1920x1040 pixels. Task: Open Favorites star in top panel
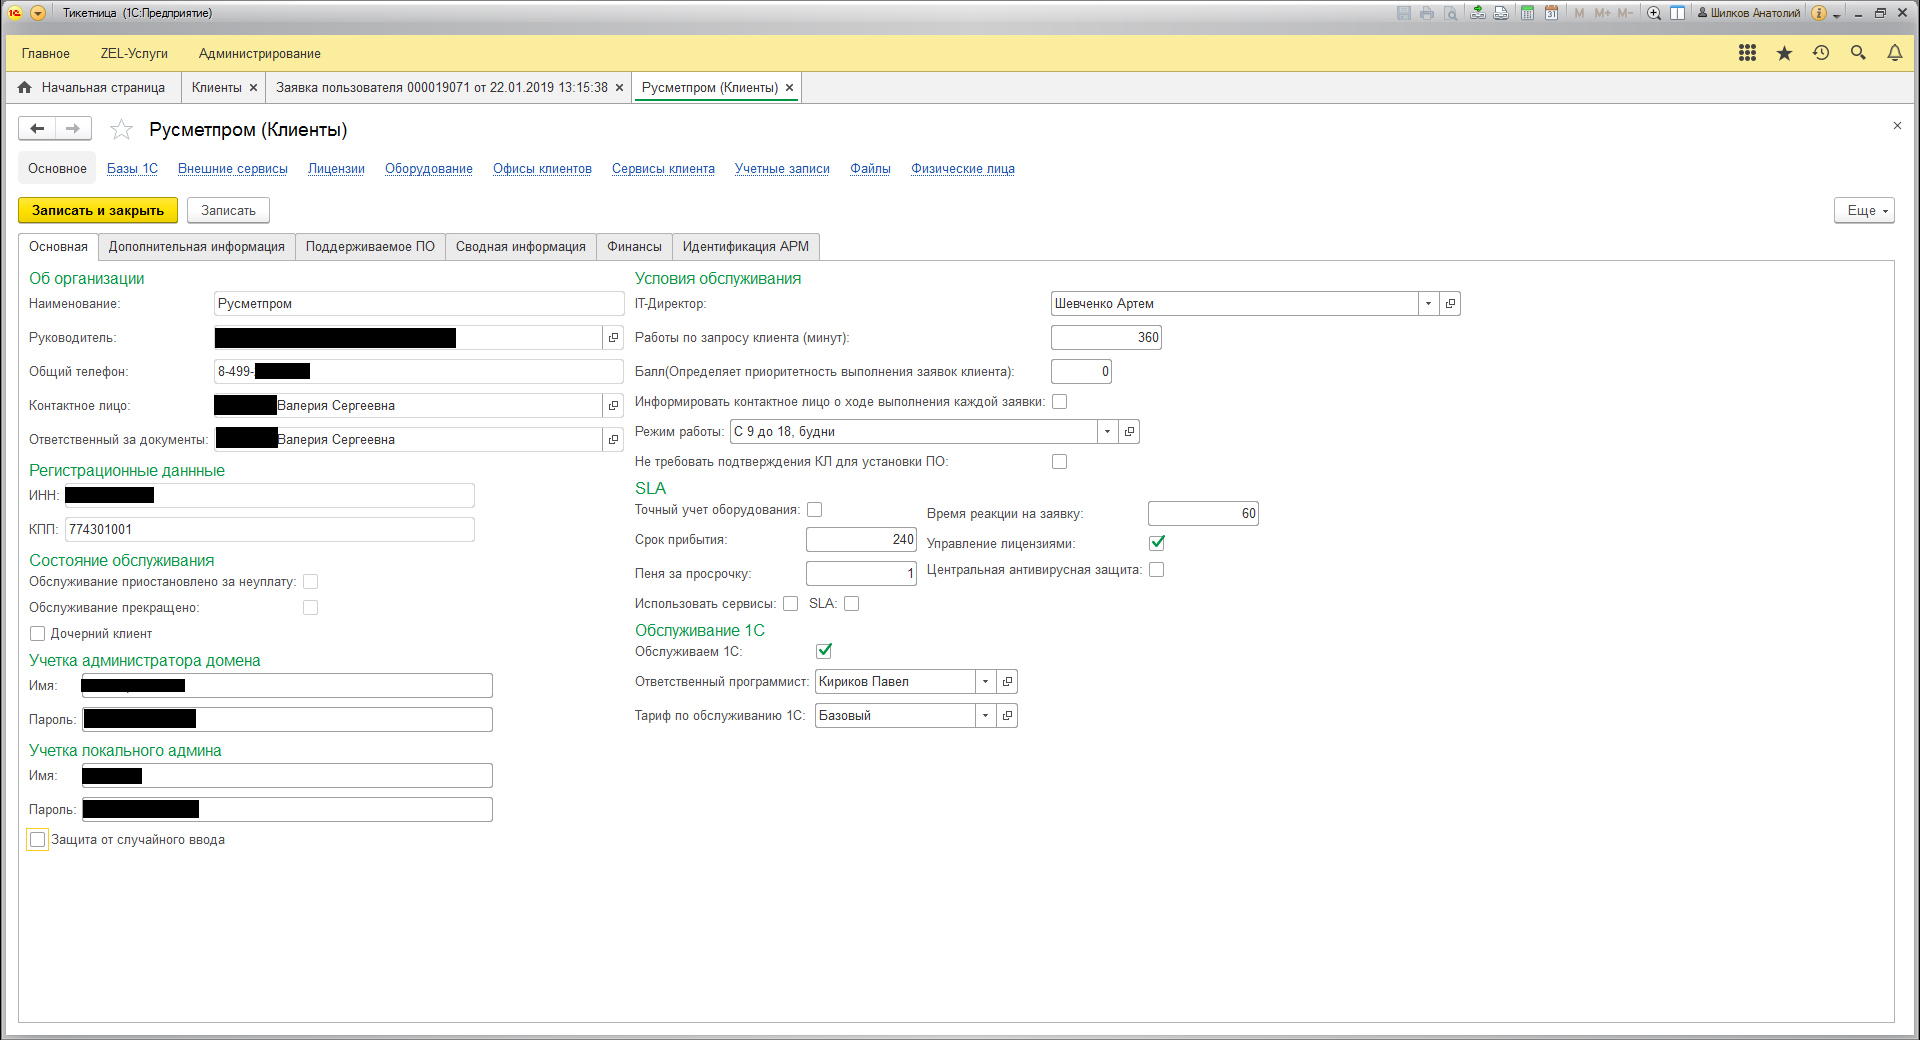click(1784, 53)
